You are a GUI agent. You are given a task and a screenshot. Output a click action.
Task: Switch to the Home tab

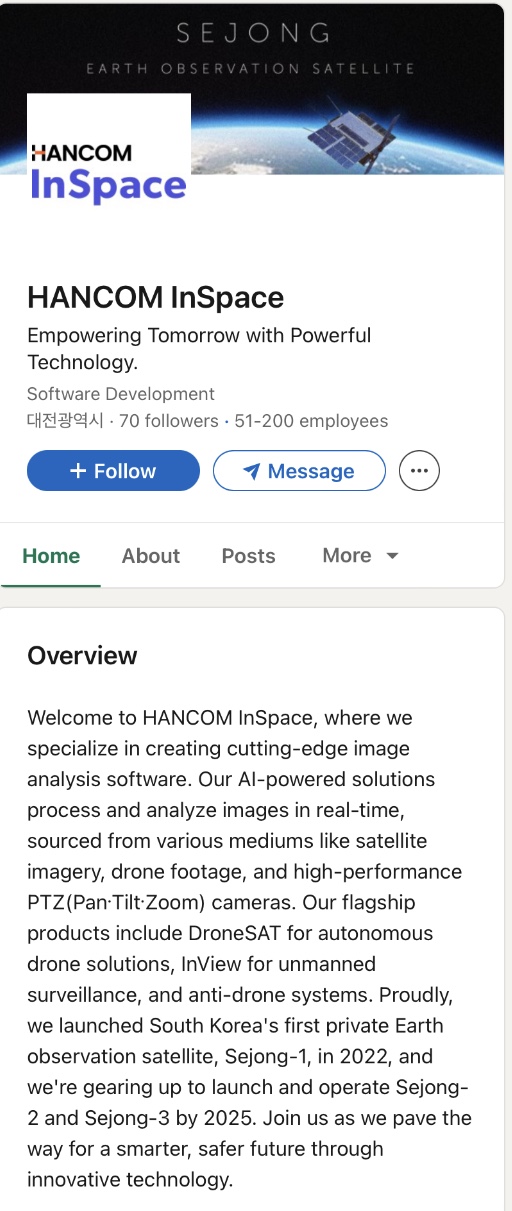pyautogui.click(x=51, y=556)
